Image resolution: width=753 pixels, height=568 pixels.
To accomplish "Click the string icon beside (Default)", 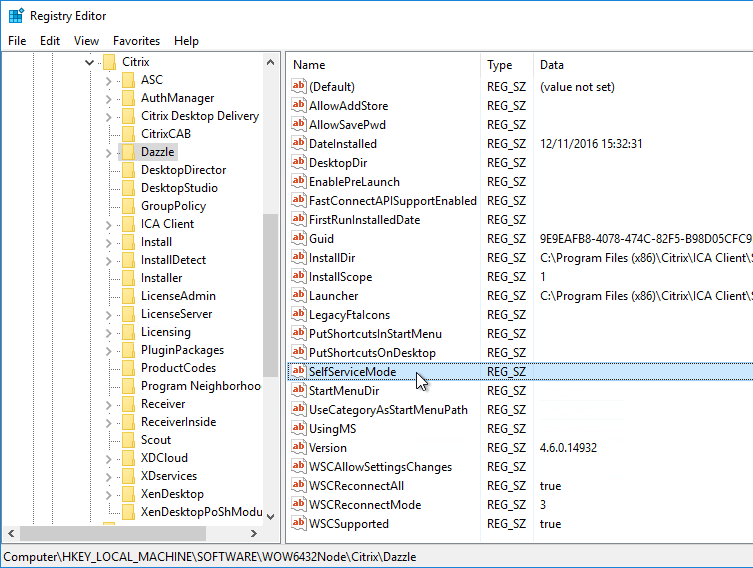I will [299, 86].
